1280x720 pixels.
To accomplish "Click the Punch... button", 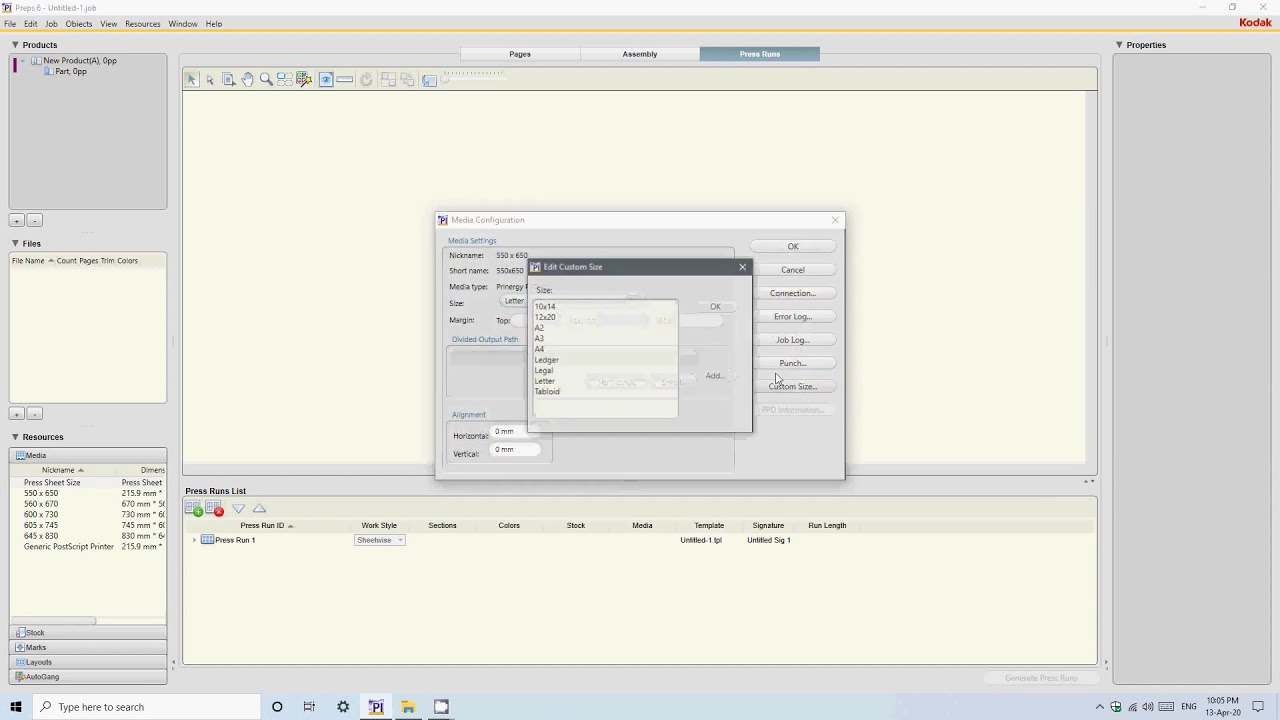I will (x=793, y=363).
